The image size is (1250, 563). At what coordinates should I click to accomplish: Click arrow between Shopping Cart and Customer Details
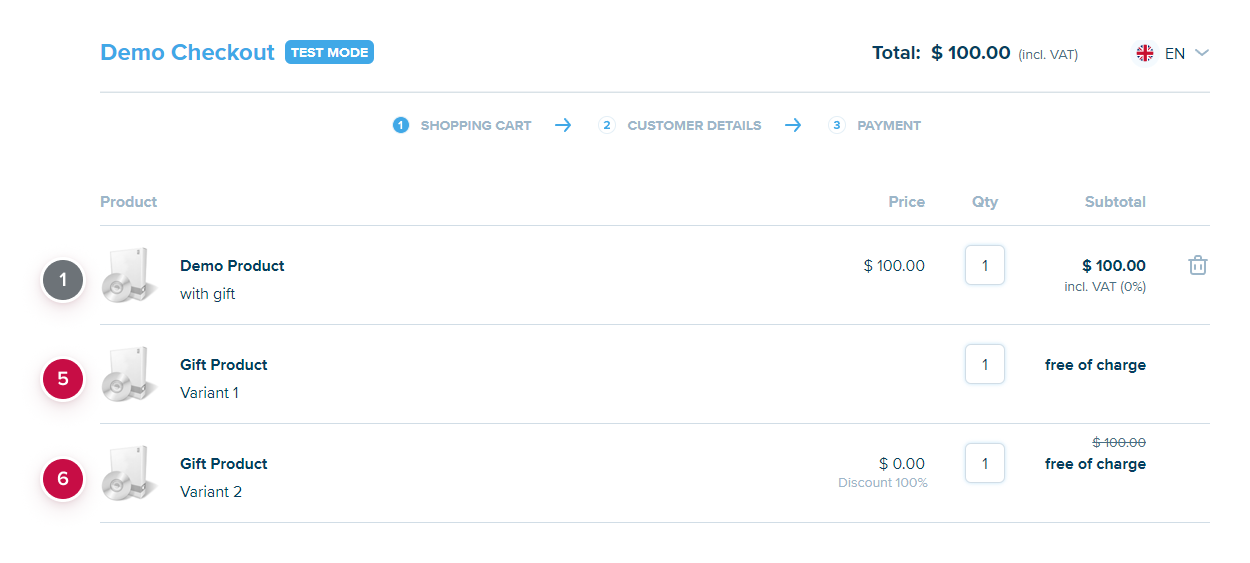coord(563,126)
